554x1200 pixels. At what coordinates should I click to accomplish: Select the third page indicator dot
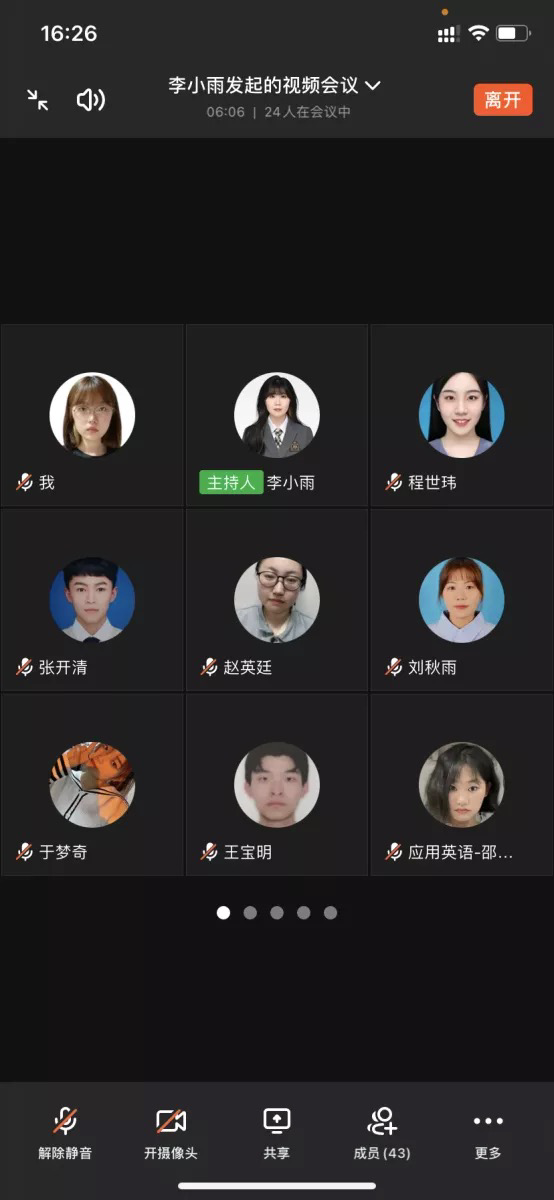[277, 912]
